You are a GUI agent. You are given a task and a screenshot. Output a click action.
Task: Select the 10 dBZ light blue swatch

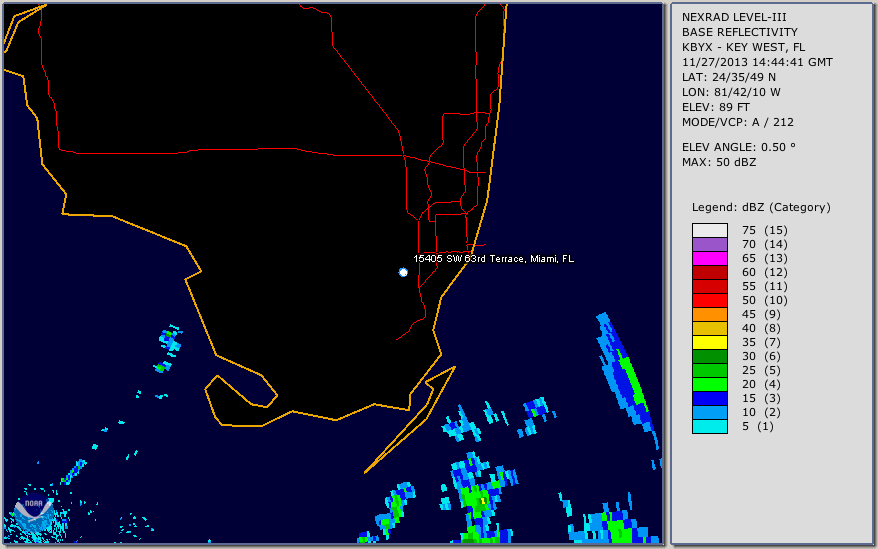[x=709, y=412]
